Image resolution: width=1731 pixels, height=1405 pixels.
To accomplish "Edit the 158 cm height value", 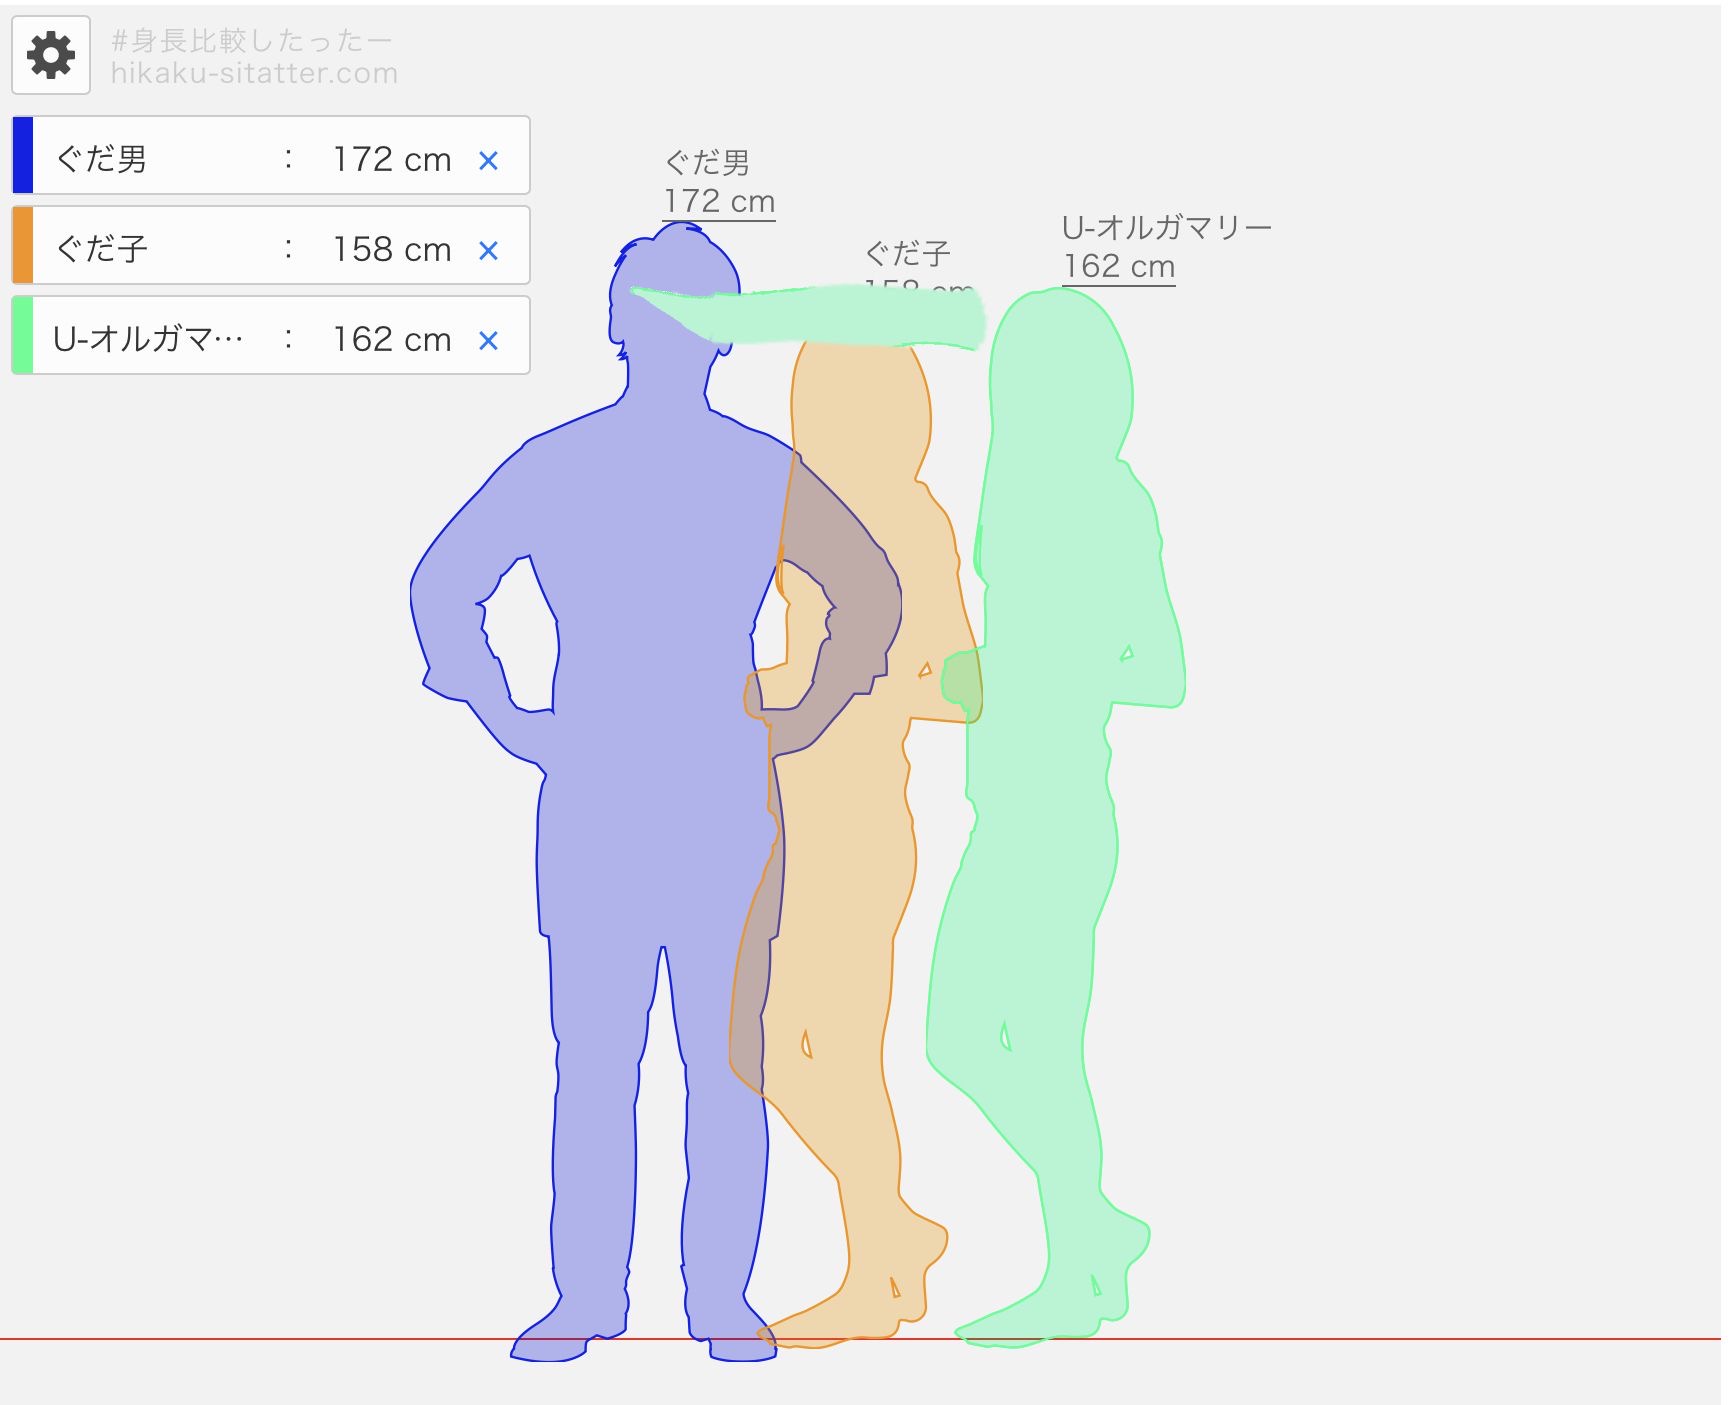I will pos(391,249).
